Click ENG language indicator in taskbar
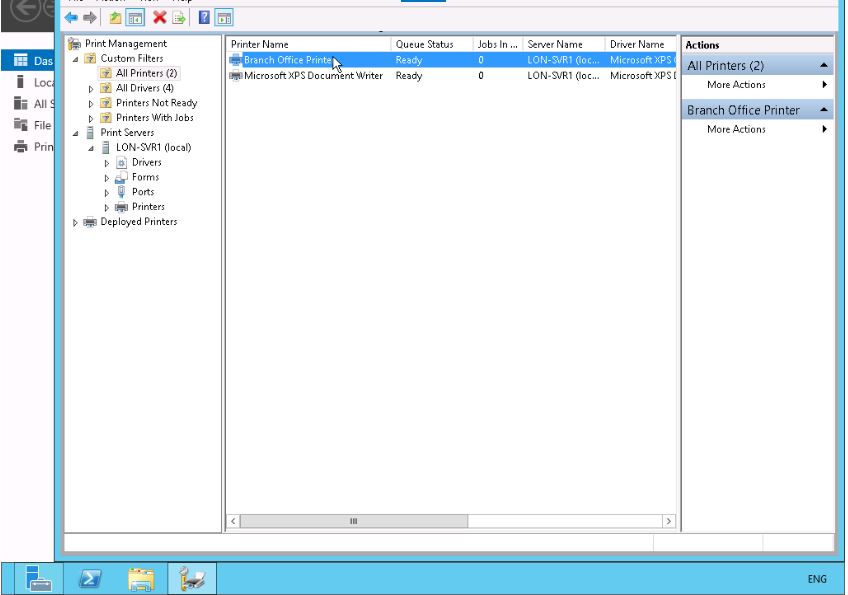This screenshot has height=595, width=848. coord(817,579)
